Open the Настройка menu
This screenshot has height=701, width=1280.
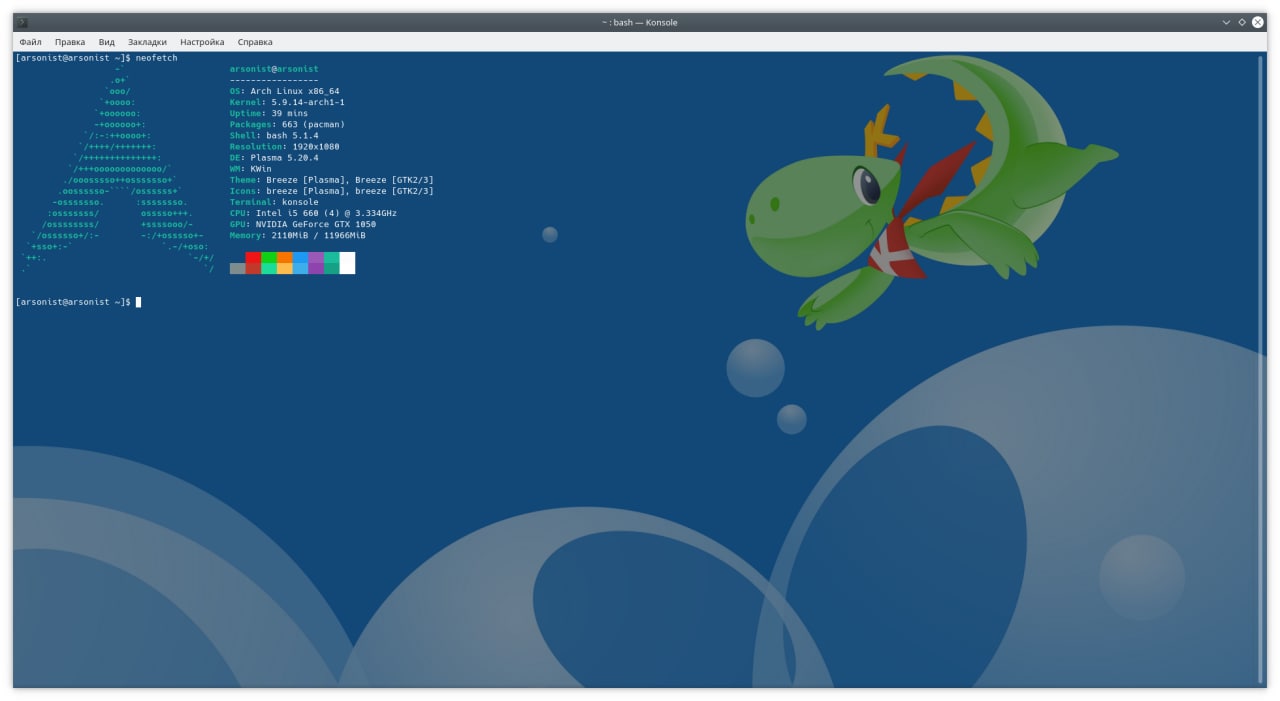[x=202, y=42]
